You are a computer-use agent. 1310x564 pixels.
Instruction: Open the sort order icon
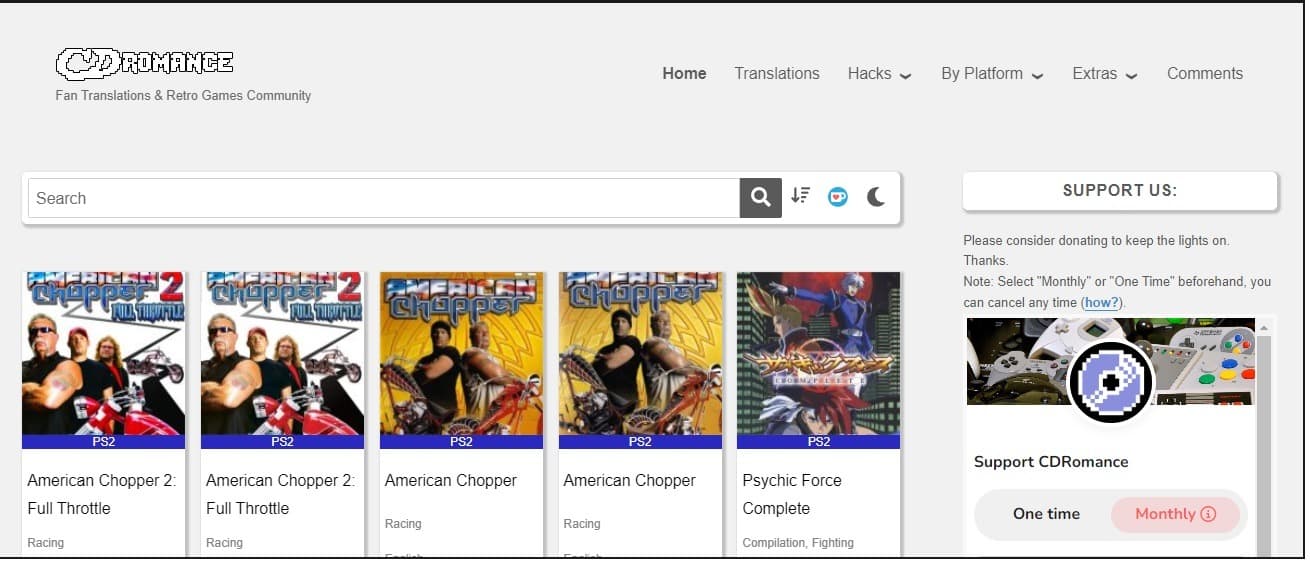(800, 196)
